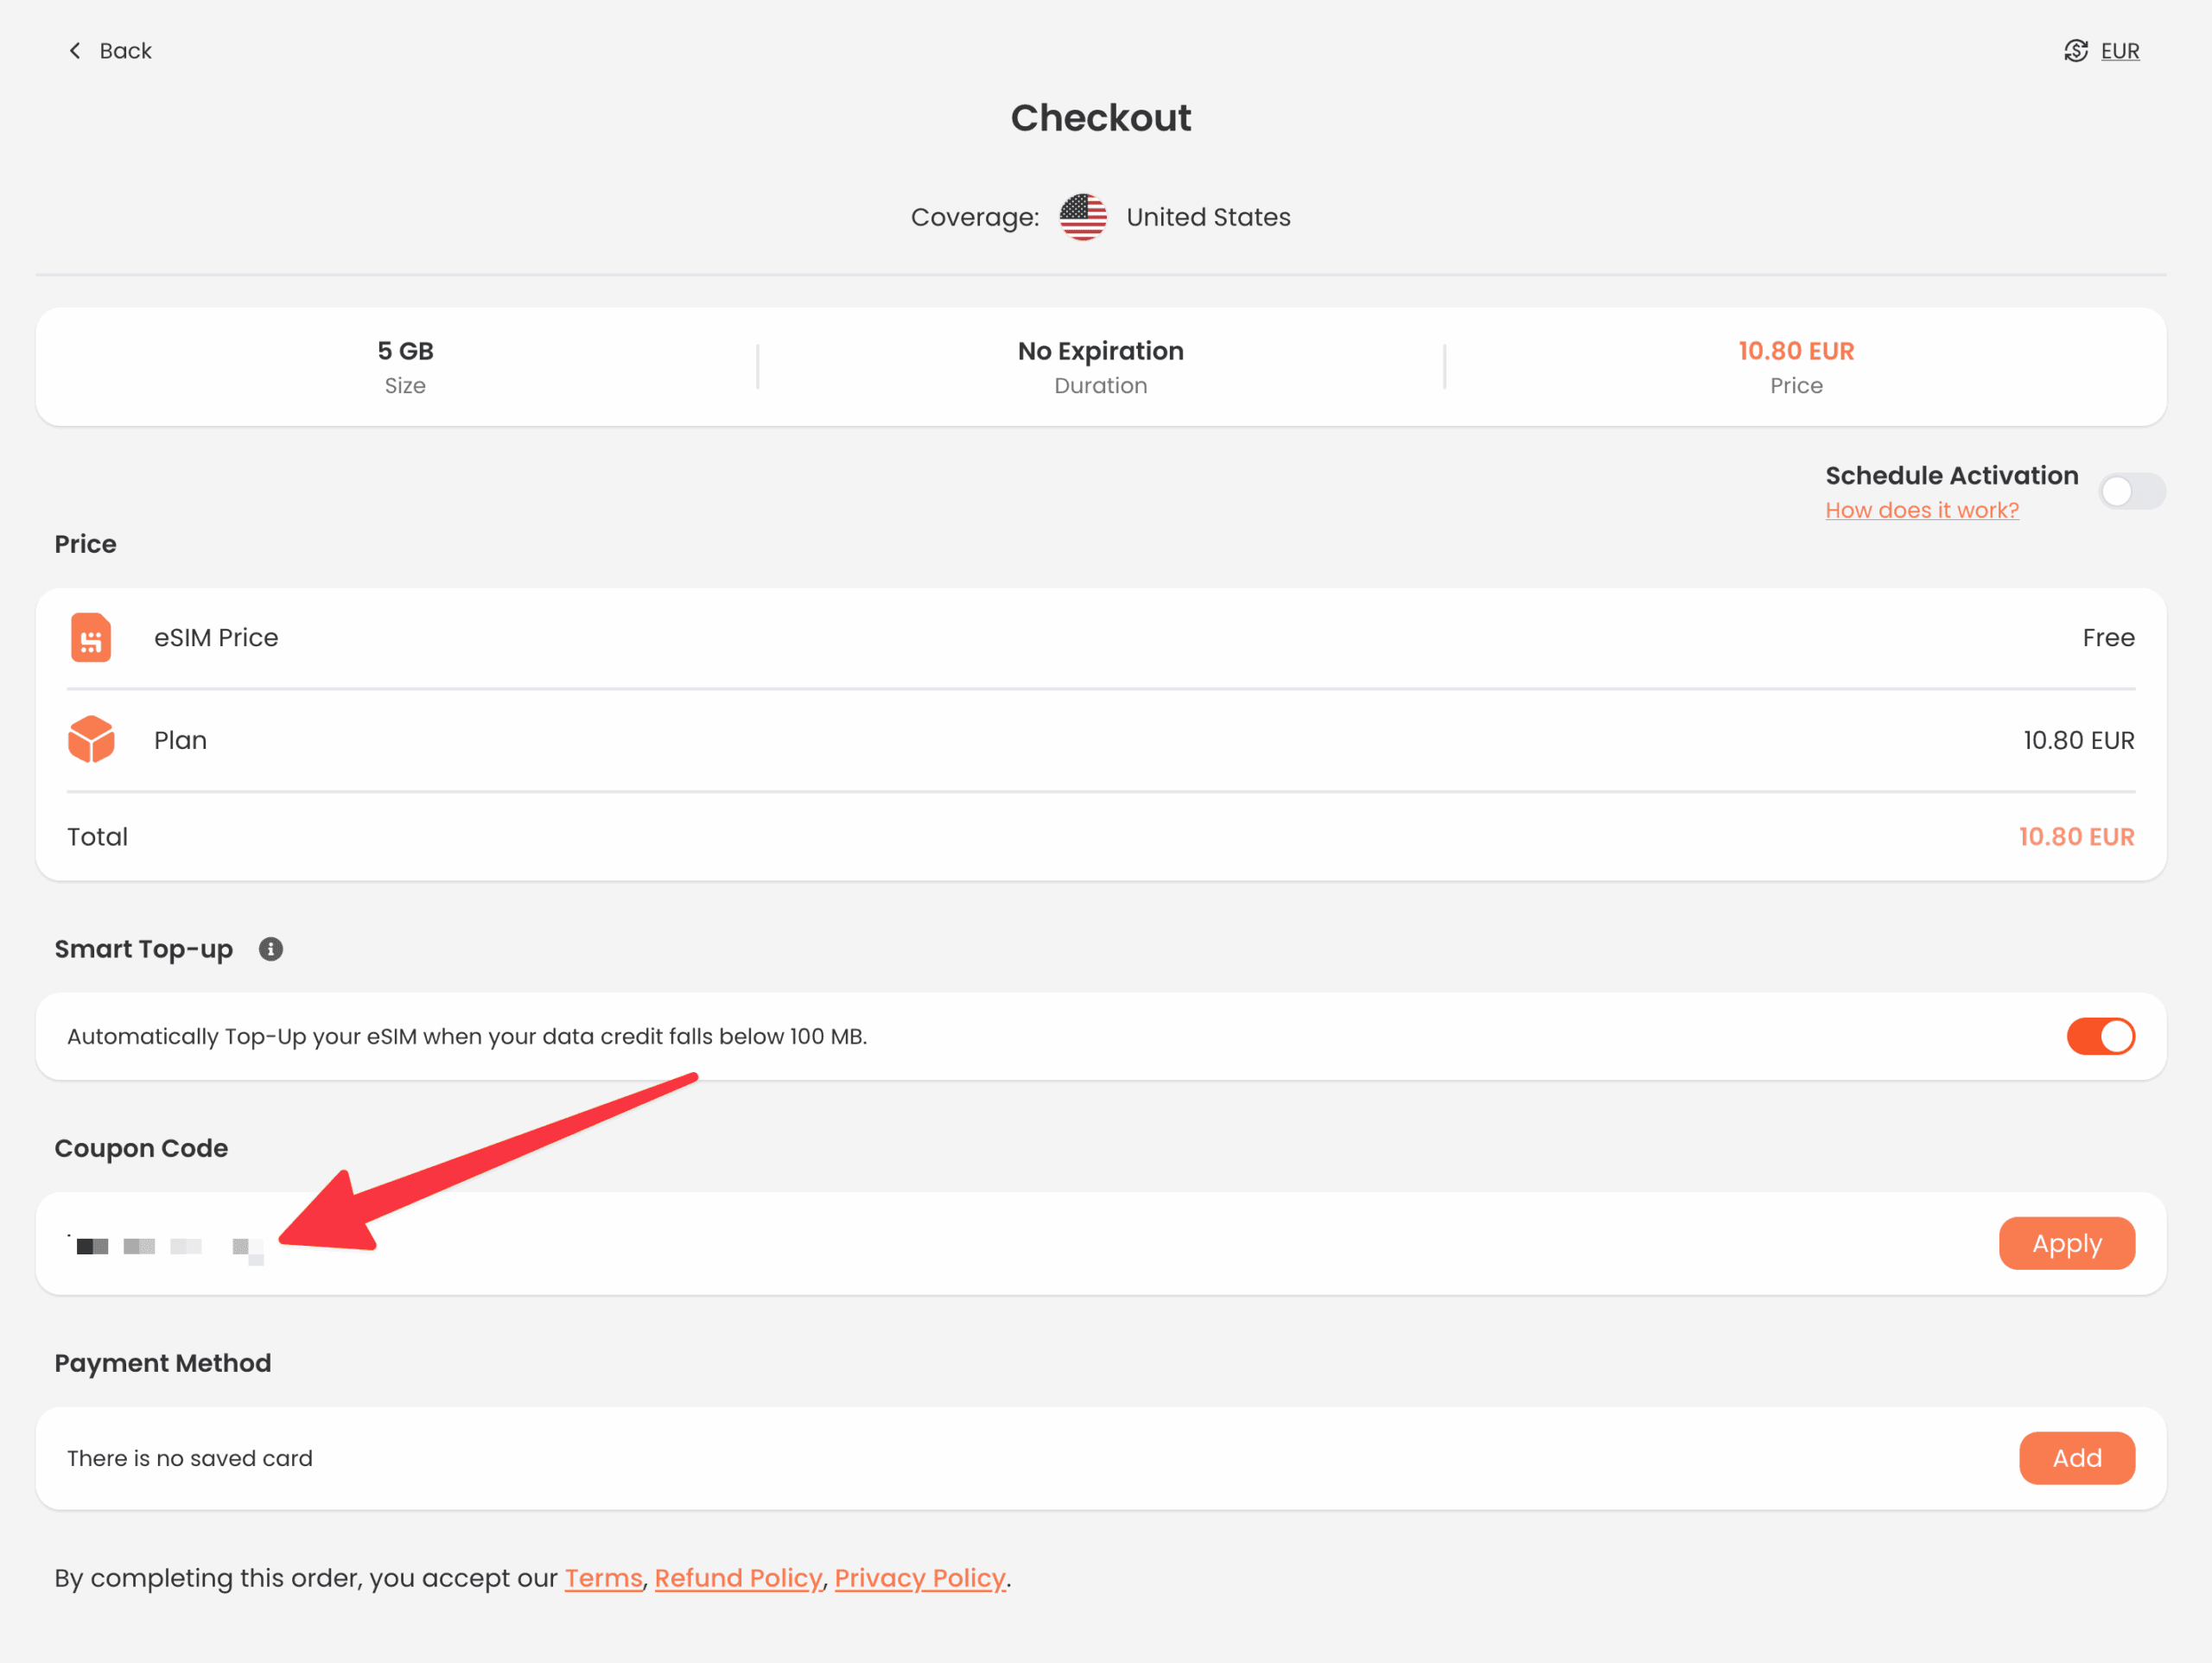Open the Refund Policy link

pos(738,1578)
